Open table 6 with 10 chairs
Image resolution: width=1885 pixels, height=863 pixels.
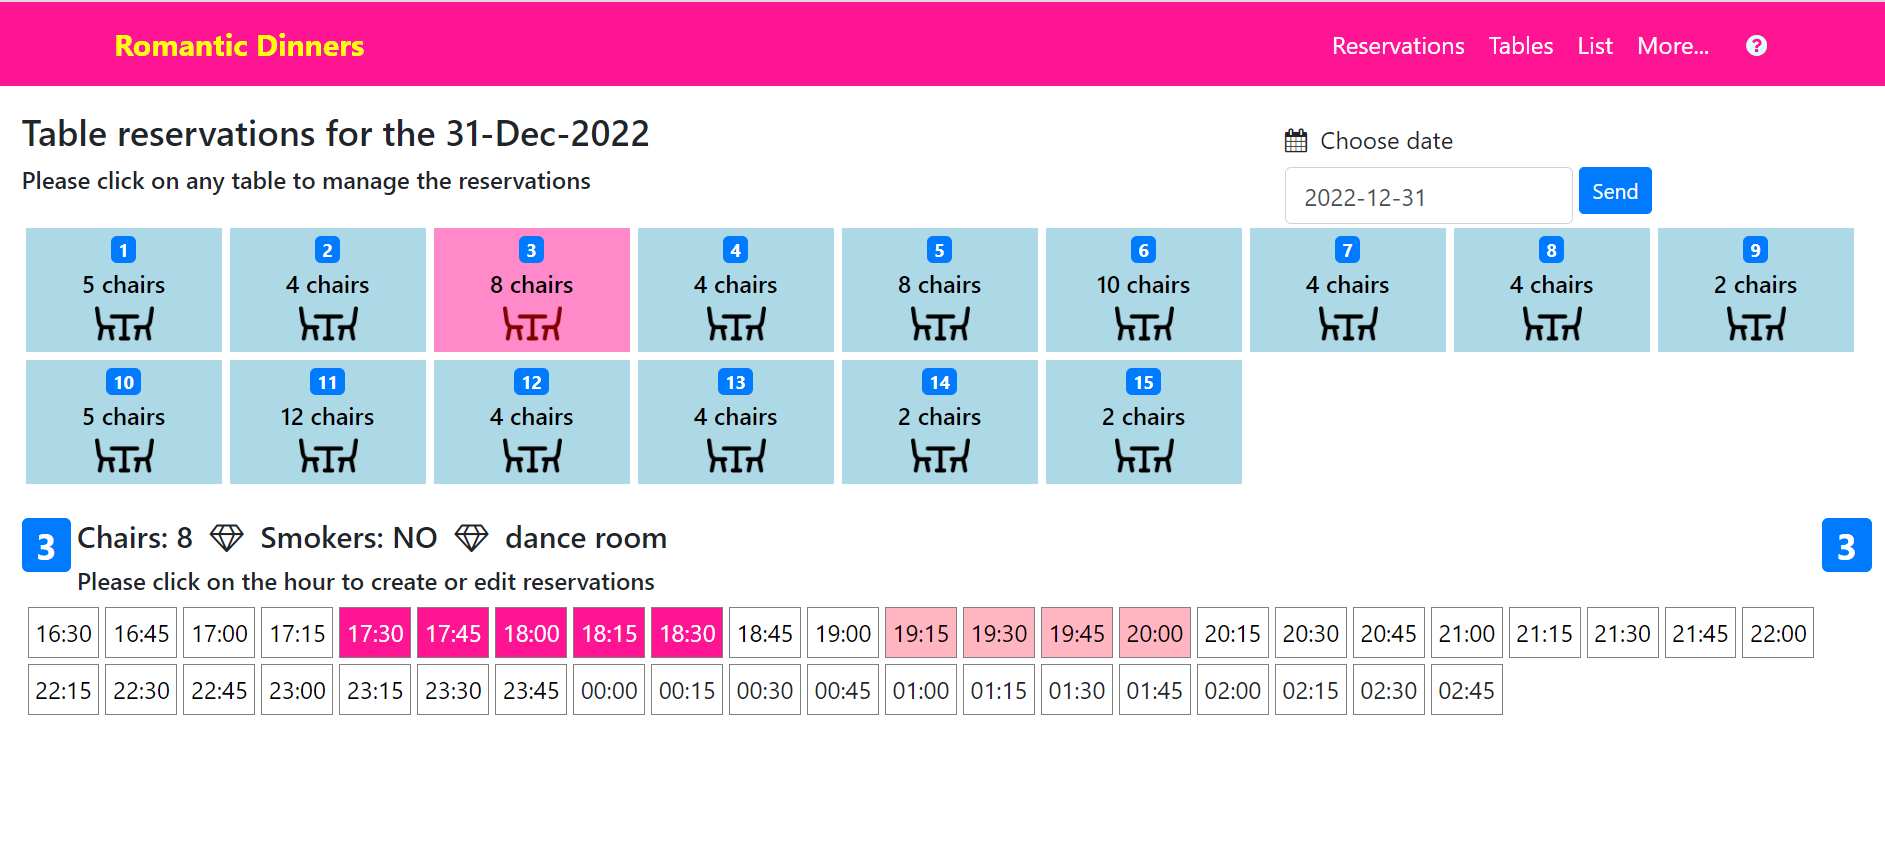(1143, 290)
